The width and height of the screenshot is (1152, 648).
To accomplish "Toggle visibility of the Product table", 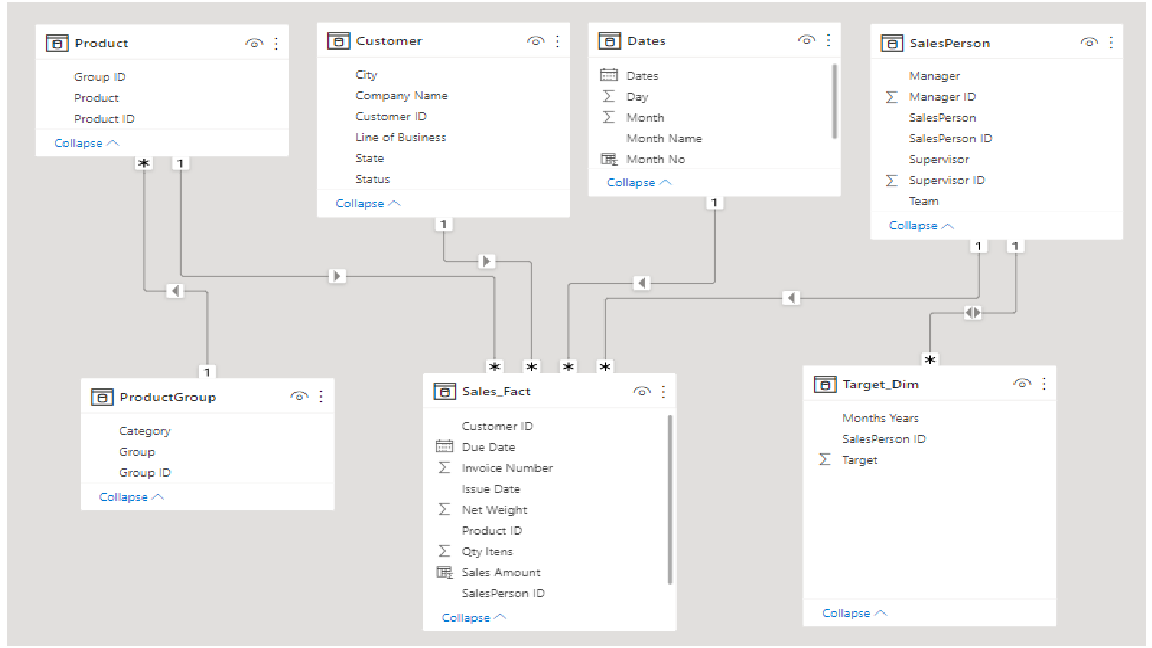I will coord(254,43).
